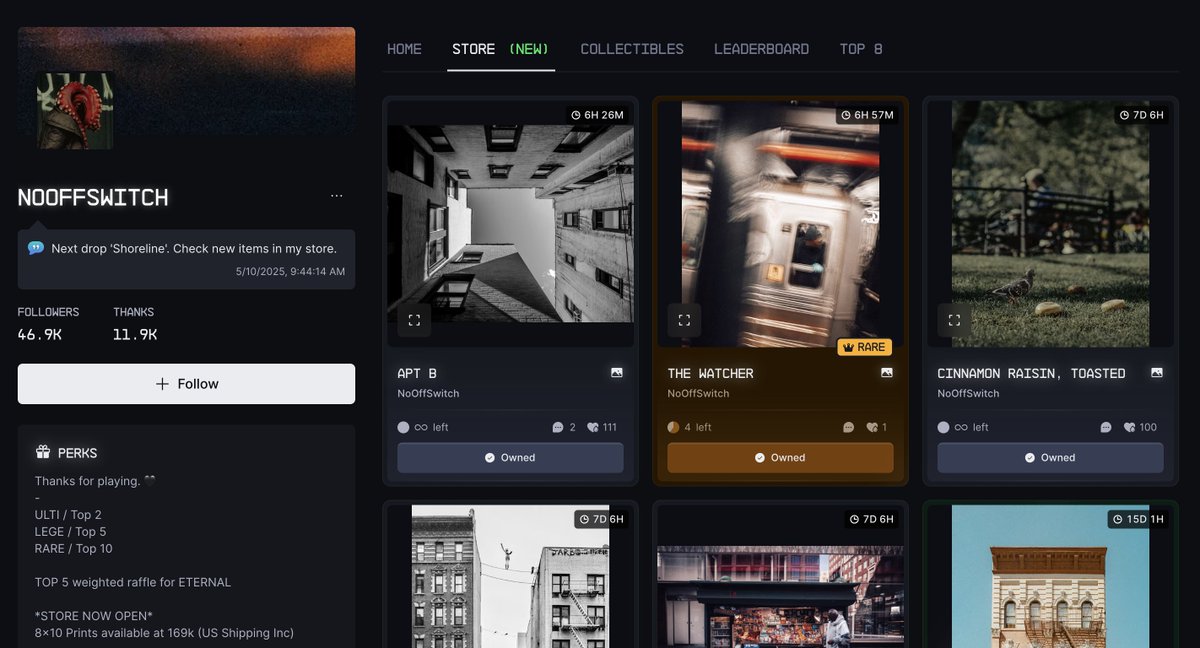
Task: Click the thanks heart icon on APT B card
Action: coord(593,427)
